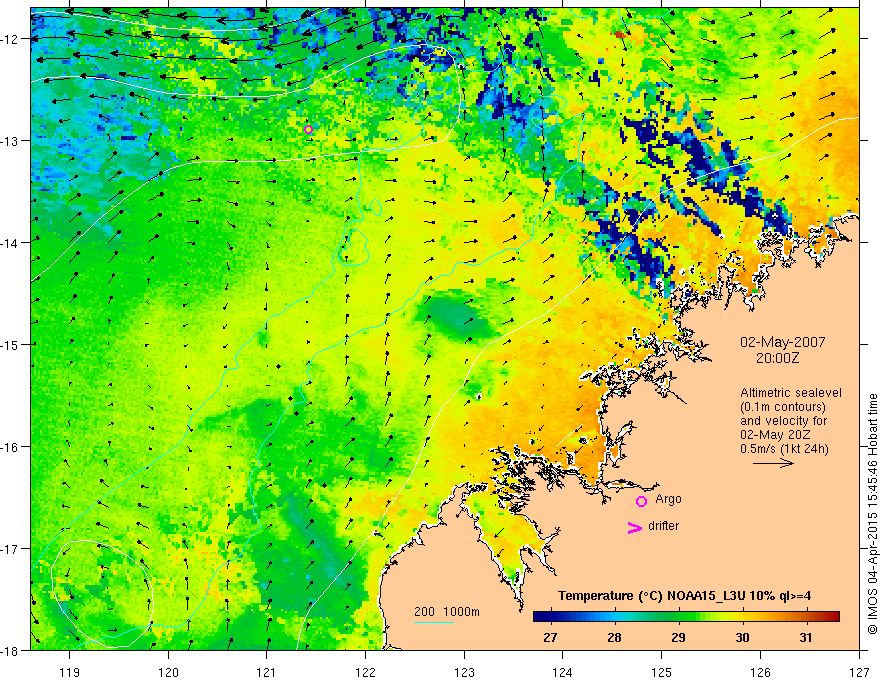
Task: Click the cyan bathymetry line sample under '200 1000m'
Action: [434, 622]
